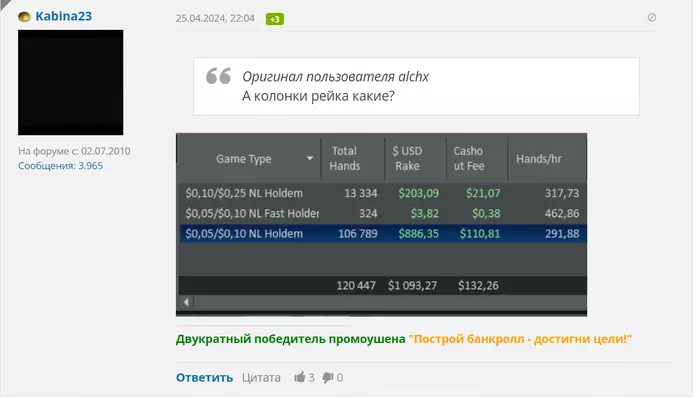The width and height of the screenshot is (700, 398).
Task: Click the 291,88 hands per hour value
Action: click(562, 234)
